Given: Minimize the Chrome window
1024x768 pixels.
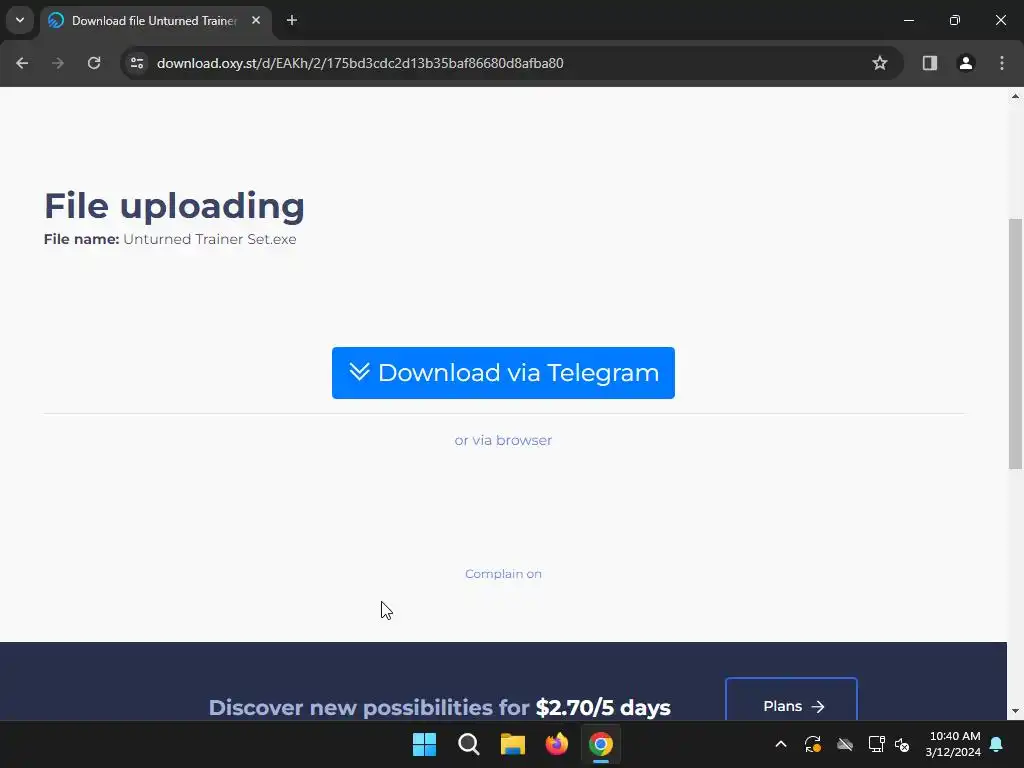Looking at the screenshot, I should 908,20.
